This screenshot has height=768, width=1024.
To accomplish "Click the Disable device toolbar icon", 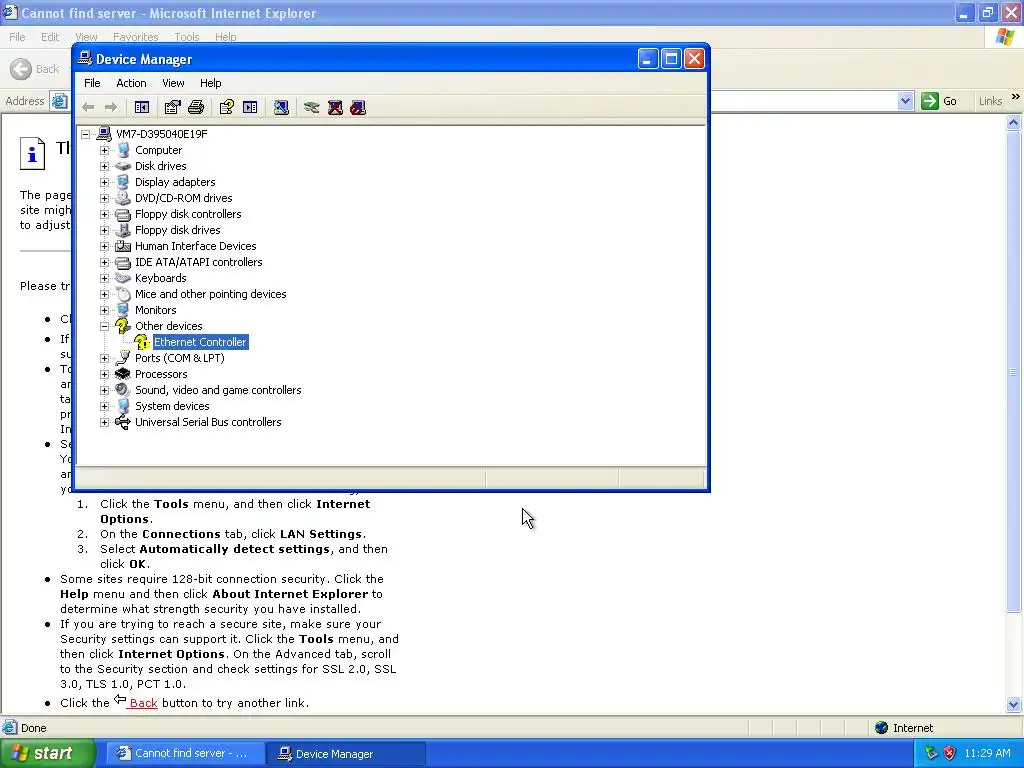I will click(x=358, y=107).
